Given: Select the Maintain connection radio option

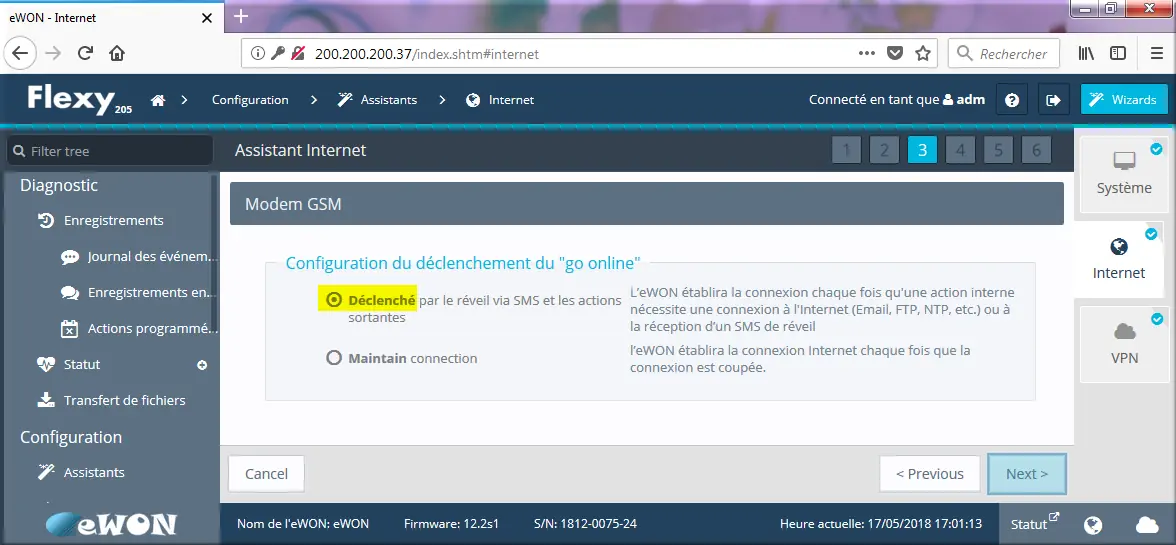Looking at the screenshot, I should (x=334, y=358).
